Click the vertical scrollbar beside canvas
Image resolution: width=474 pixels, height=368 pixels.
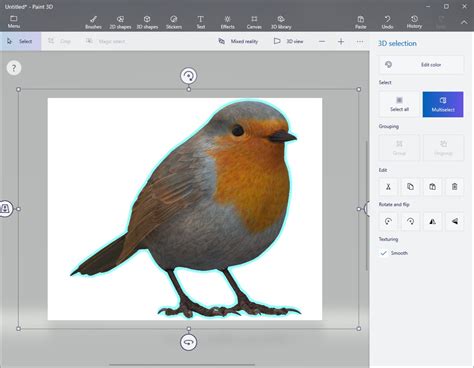tap(367, 205)
